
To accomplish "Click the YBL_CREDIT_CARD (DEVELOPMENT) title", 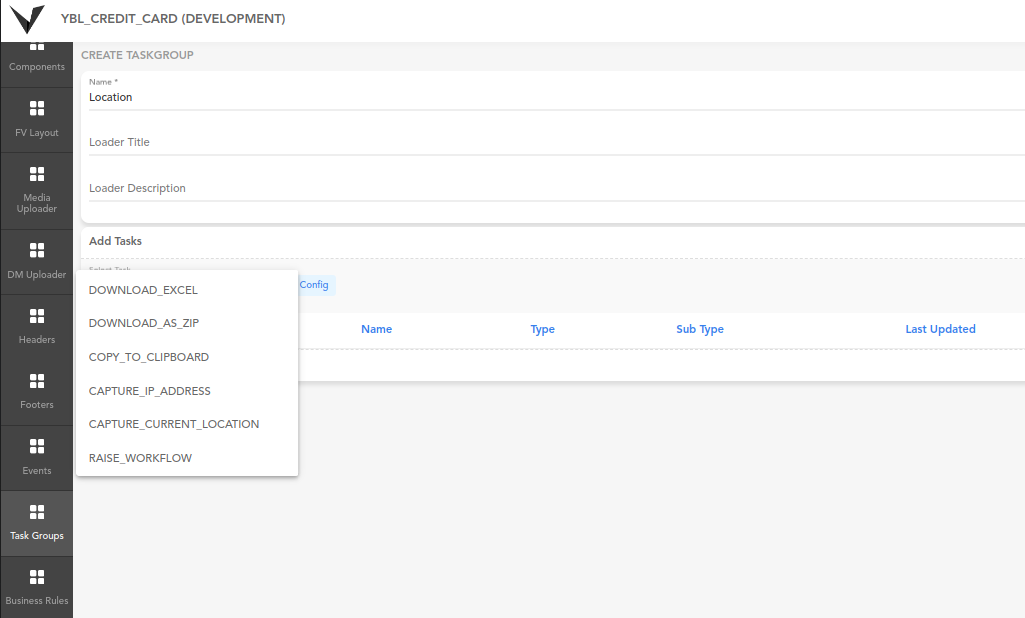I will pos(173,19).
